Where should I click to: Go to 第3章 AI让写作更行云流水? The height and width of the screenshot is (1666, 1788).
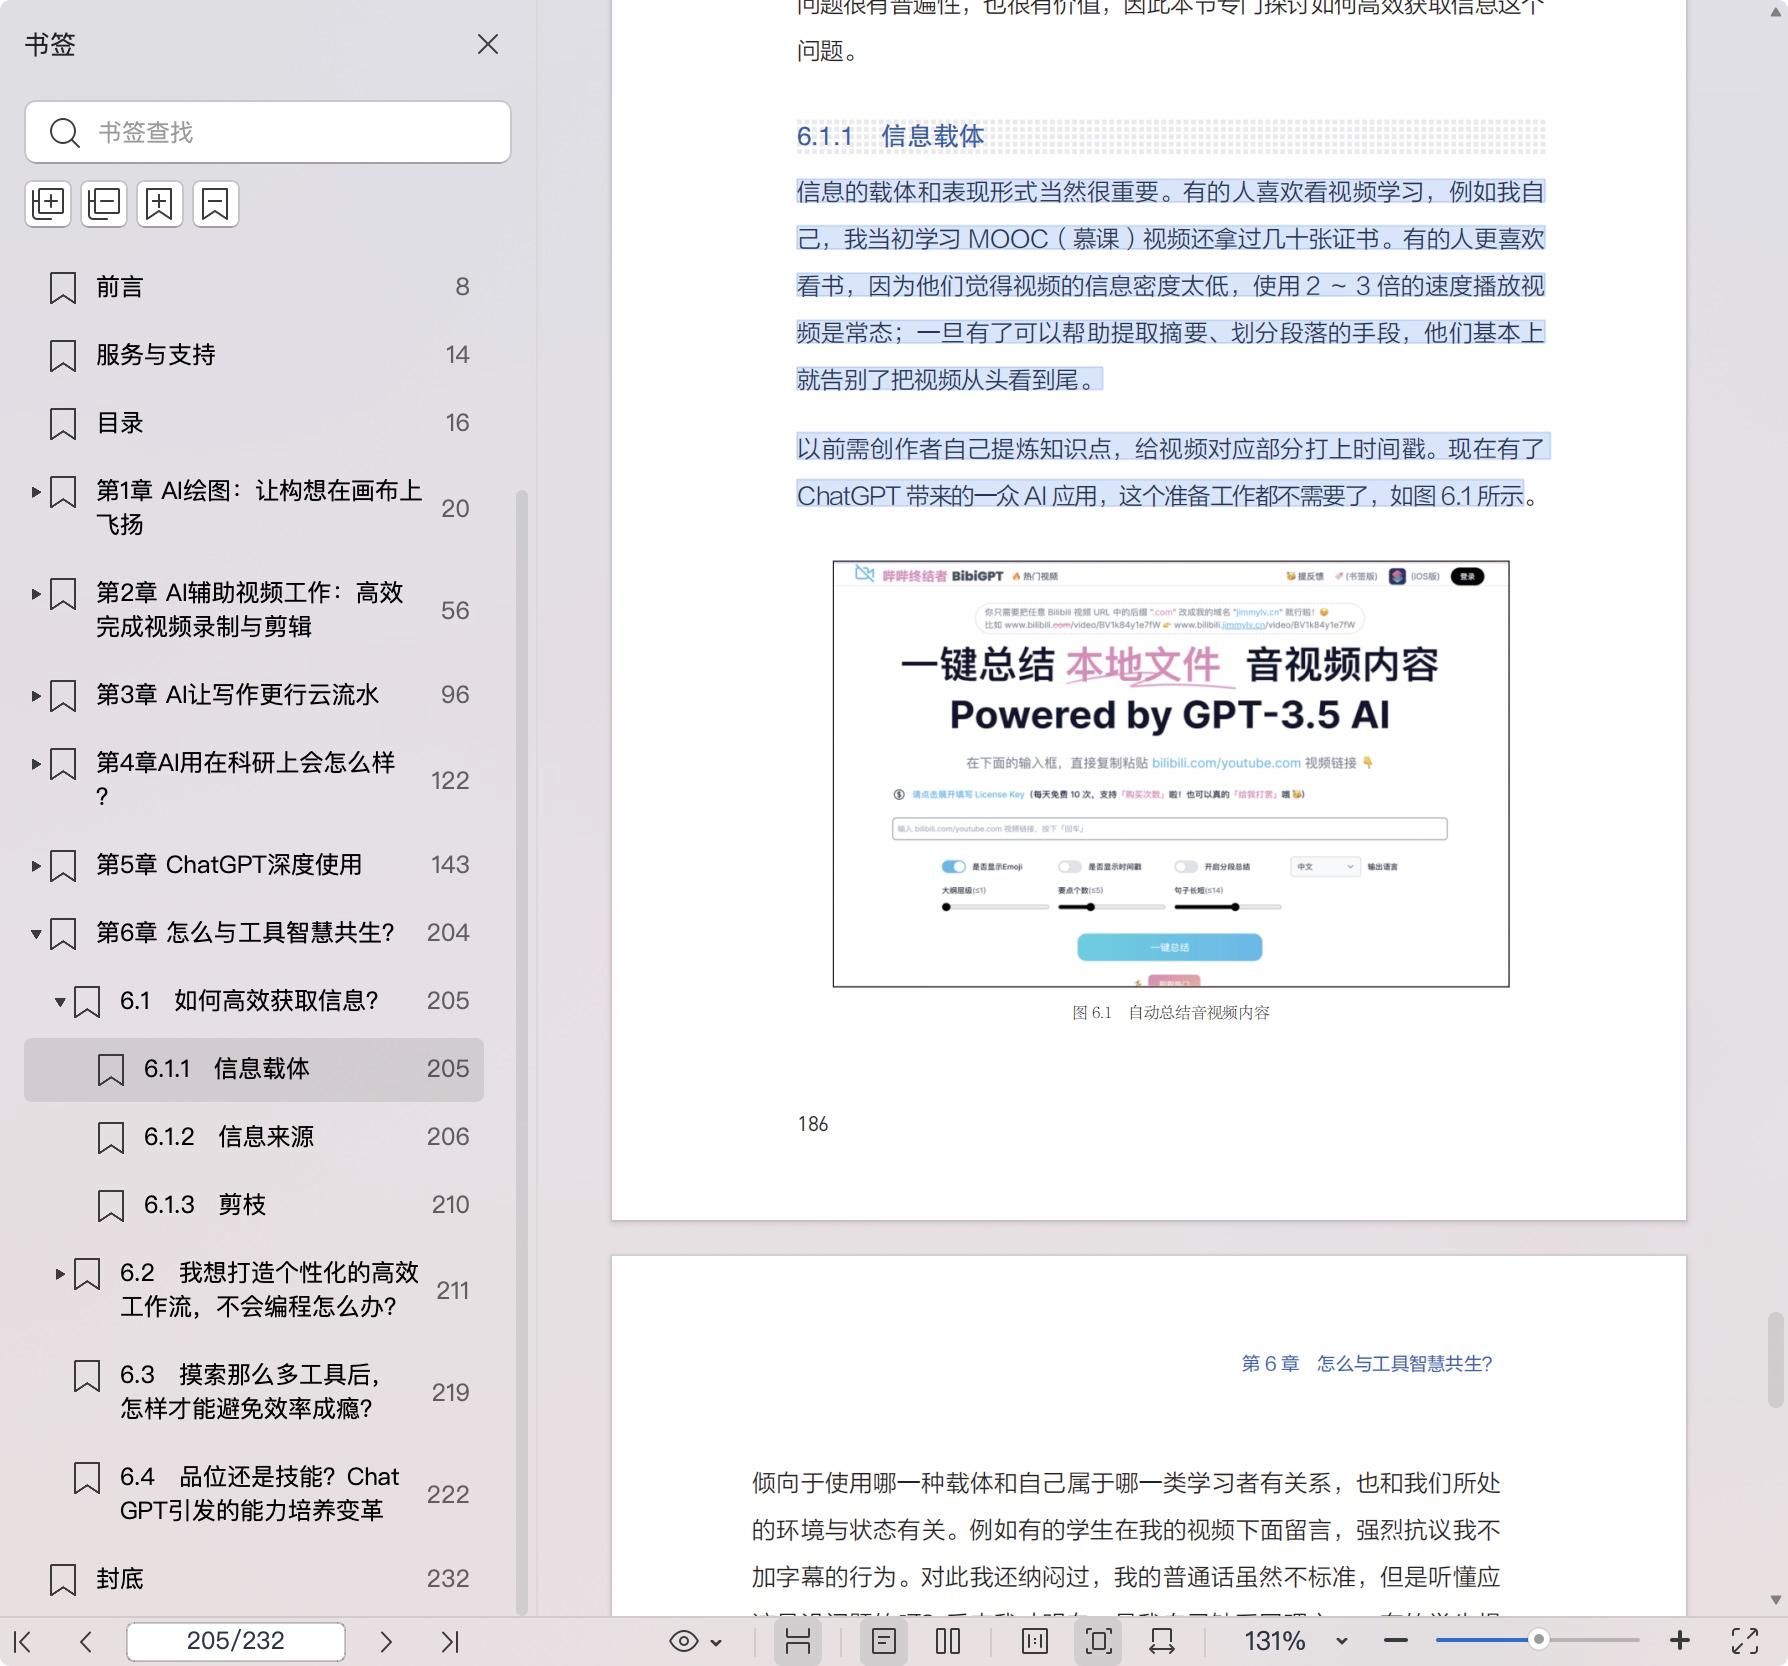(237, 695)
